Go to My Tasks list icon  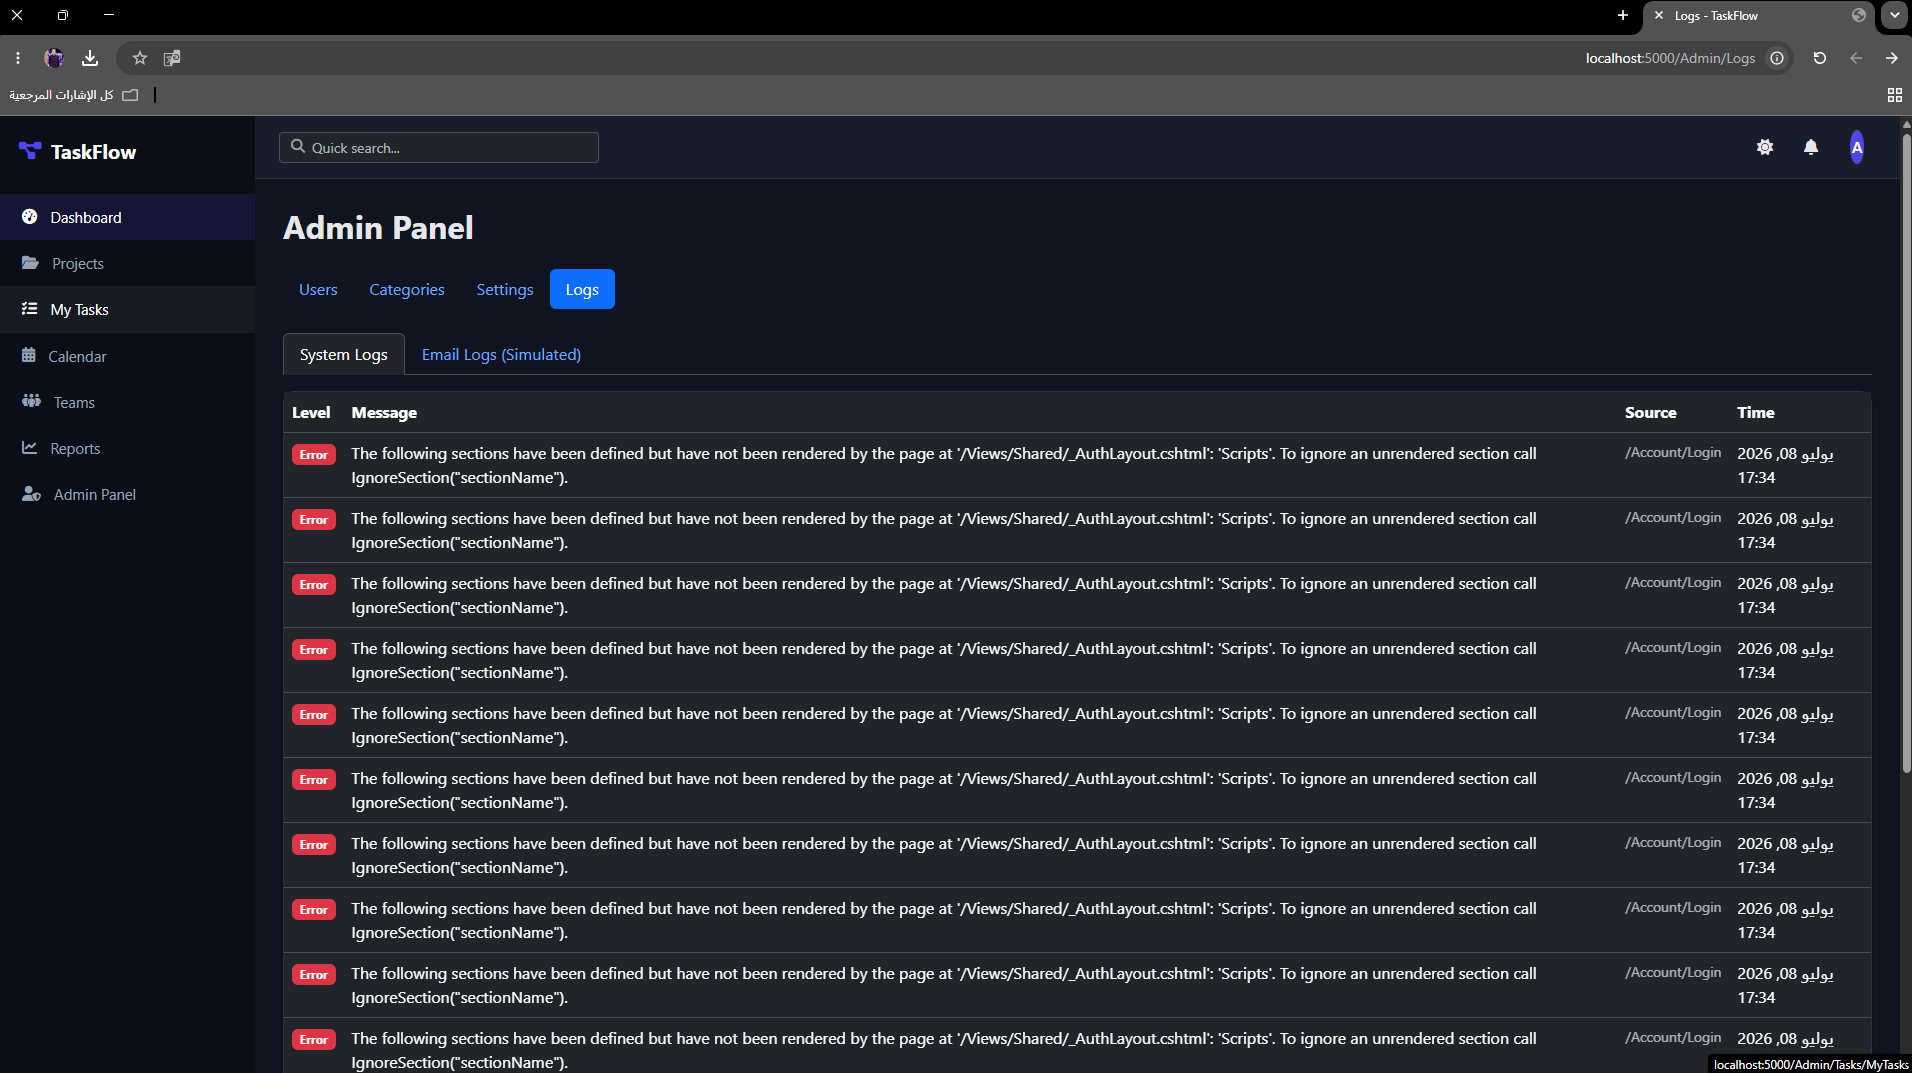click(x=30, y=309)
